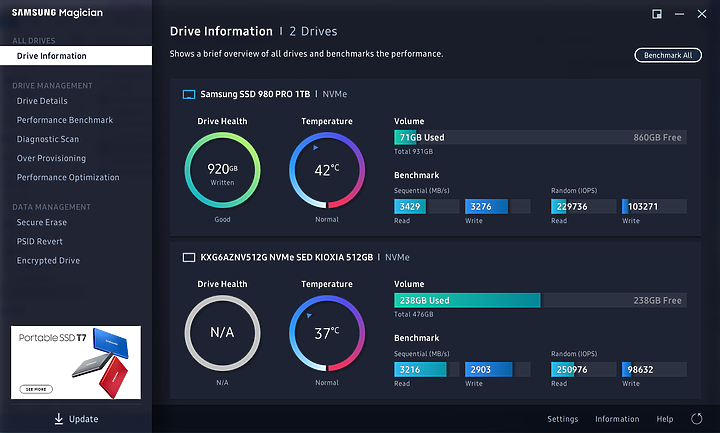Open Encrypted Drive settings

point(48,260)
